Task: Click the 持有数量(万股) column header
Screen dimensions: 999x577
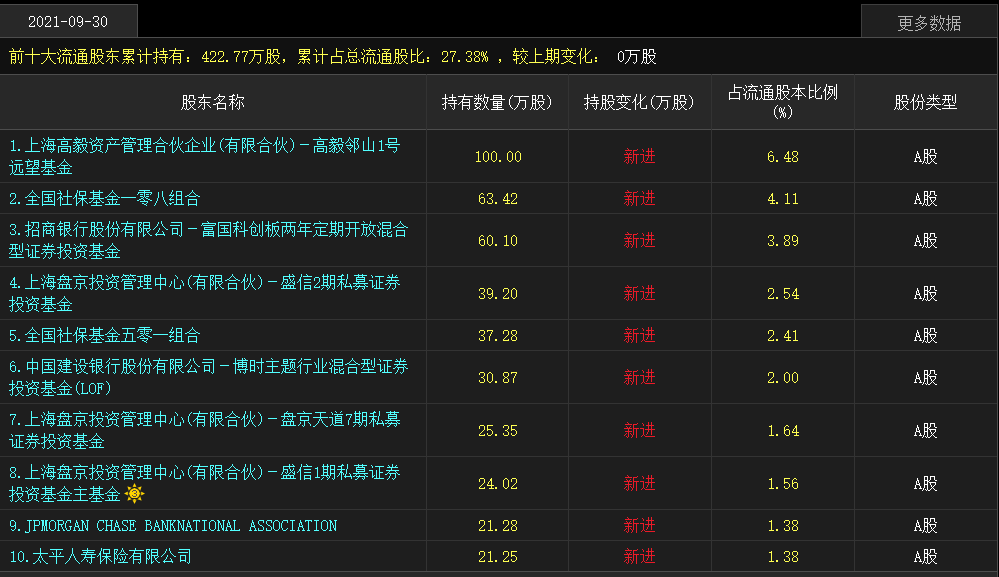Action: click(497, 101)
